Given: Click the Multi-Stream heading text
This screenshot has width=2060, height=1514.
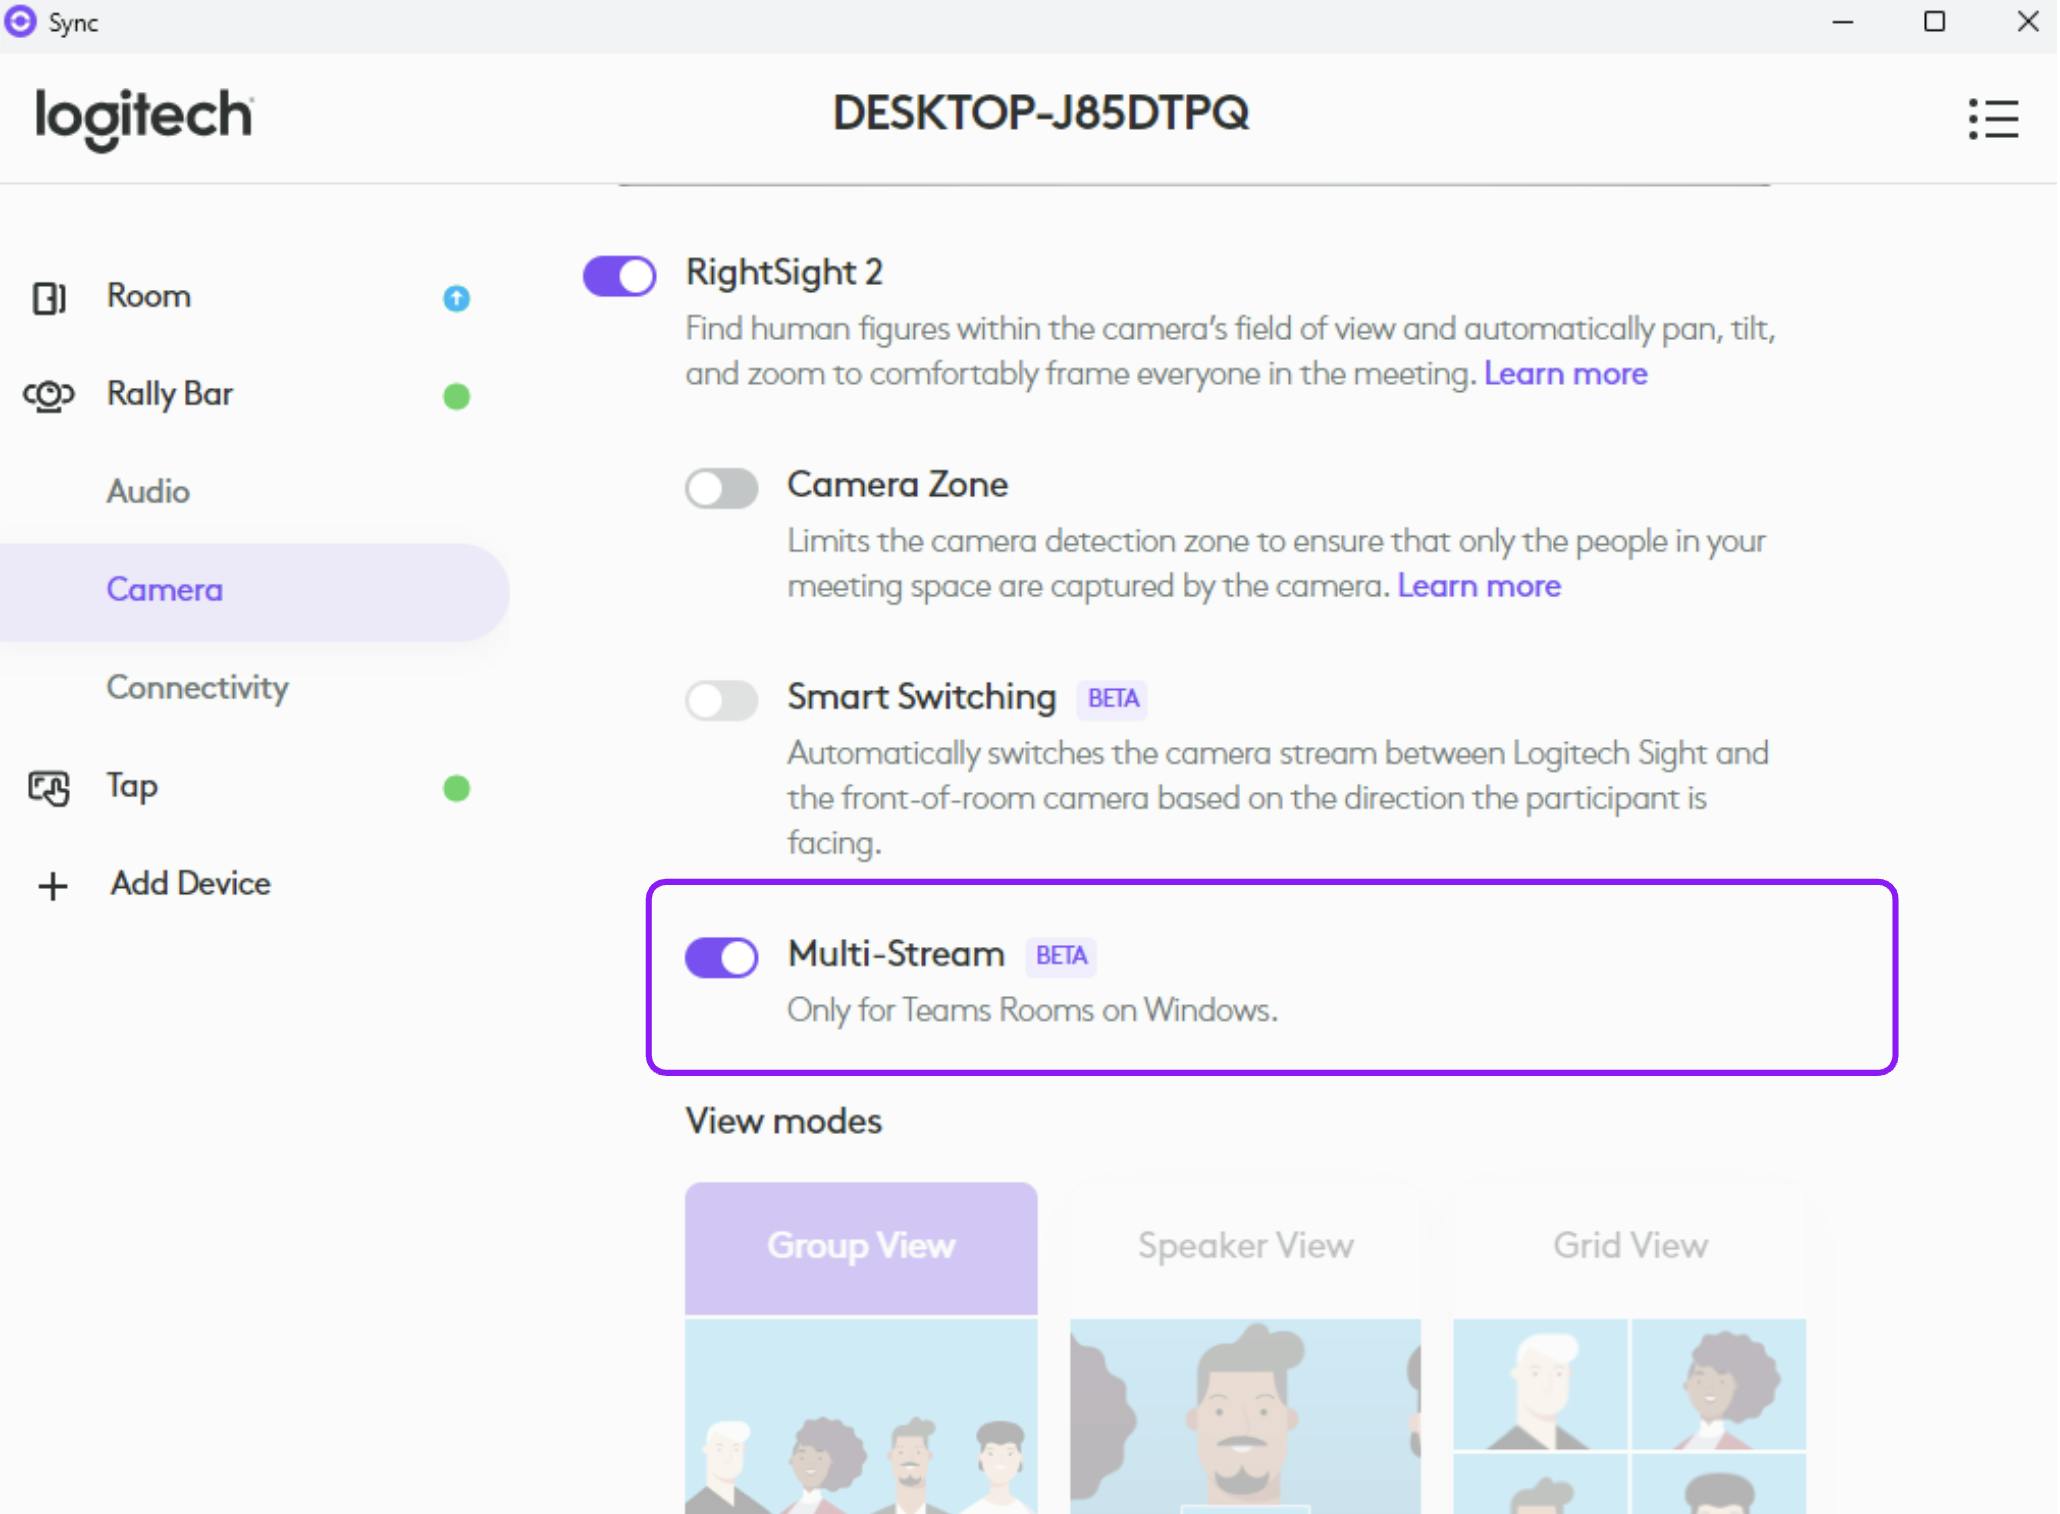Looking at the screenshot, I should click(896, 954).
